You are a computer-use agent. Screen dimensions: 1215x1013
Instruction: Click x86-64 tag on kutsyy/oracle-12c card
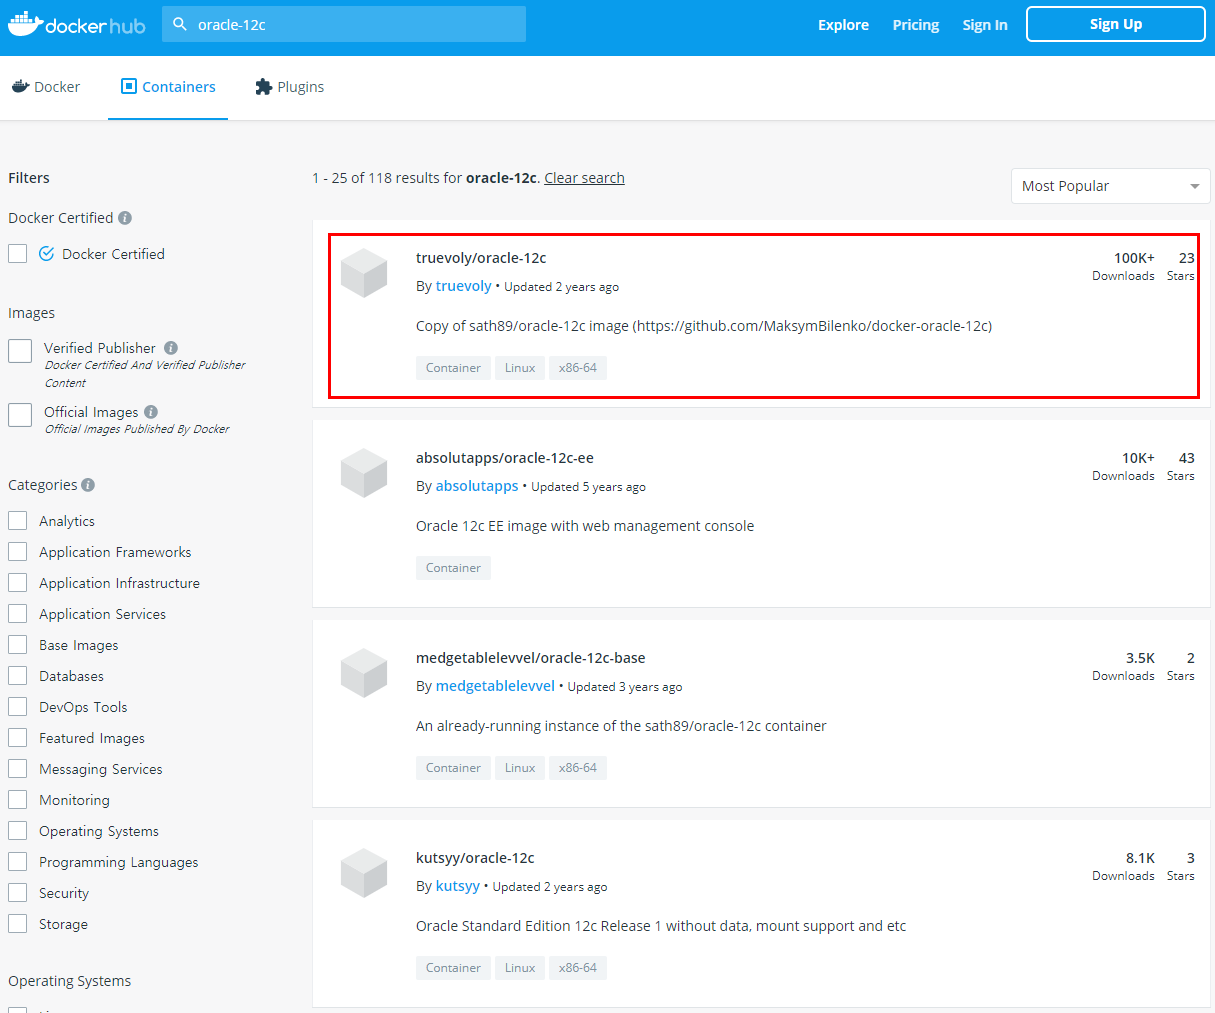[x=578, y=968]
